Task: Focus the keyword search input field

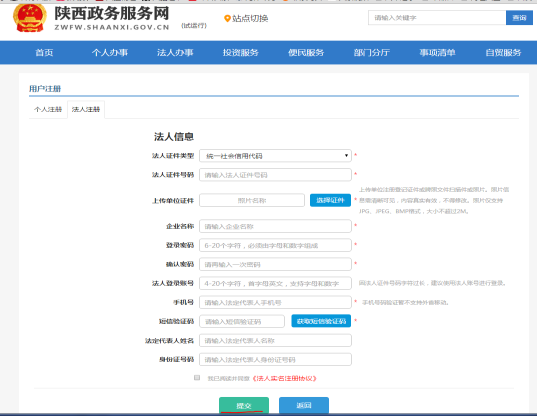Action: [x=437, y=18]
